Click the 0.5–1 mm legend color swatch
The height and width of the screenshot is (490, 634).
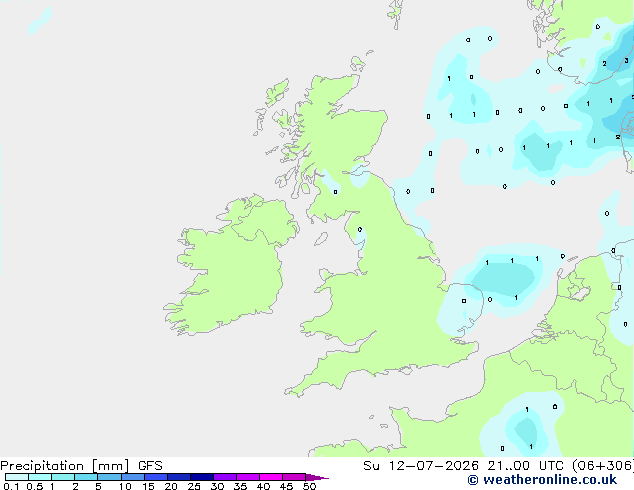point(40,477)
